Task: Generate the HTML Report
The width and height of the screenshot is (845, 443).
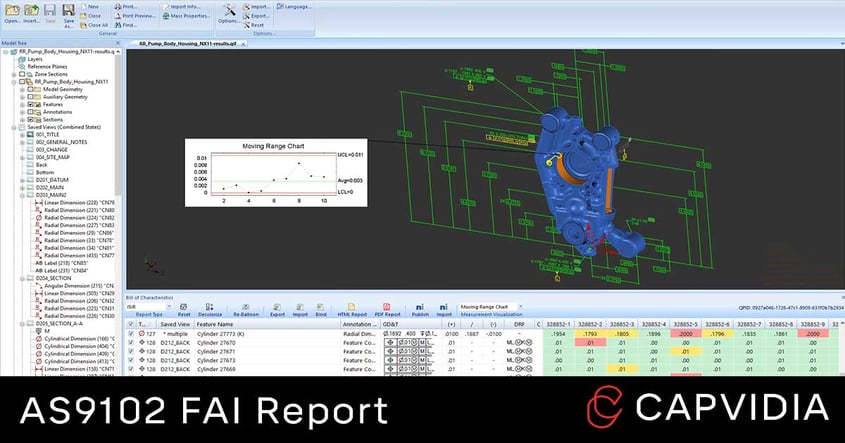Action: pos(352,310)
